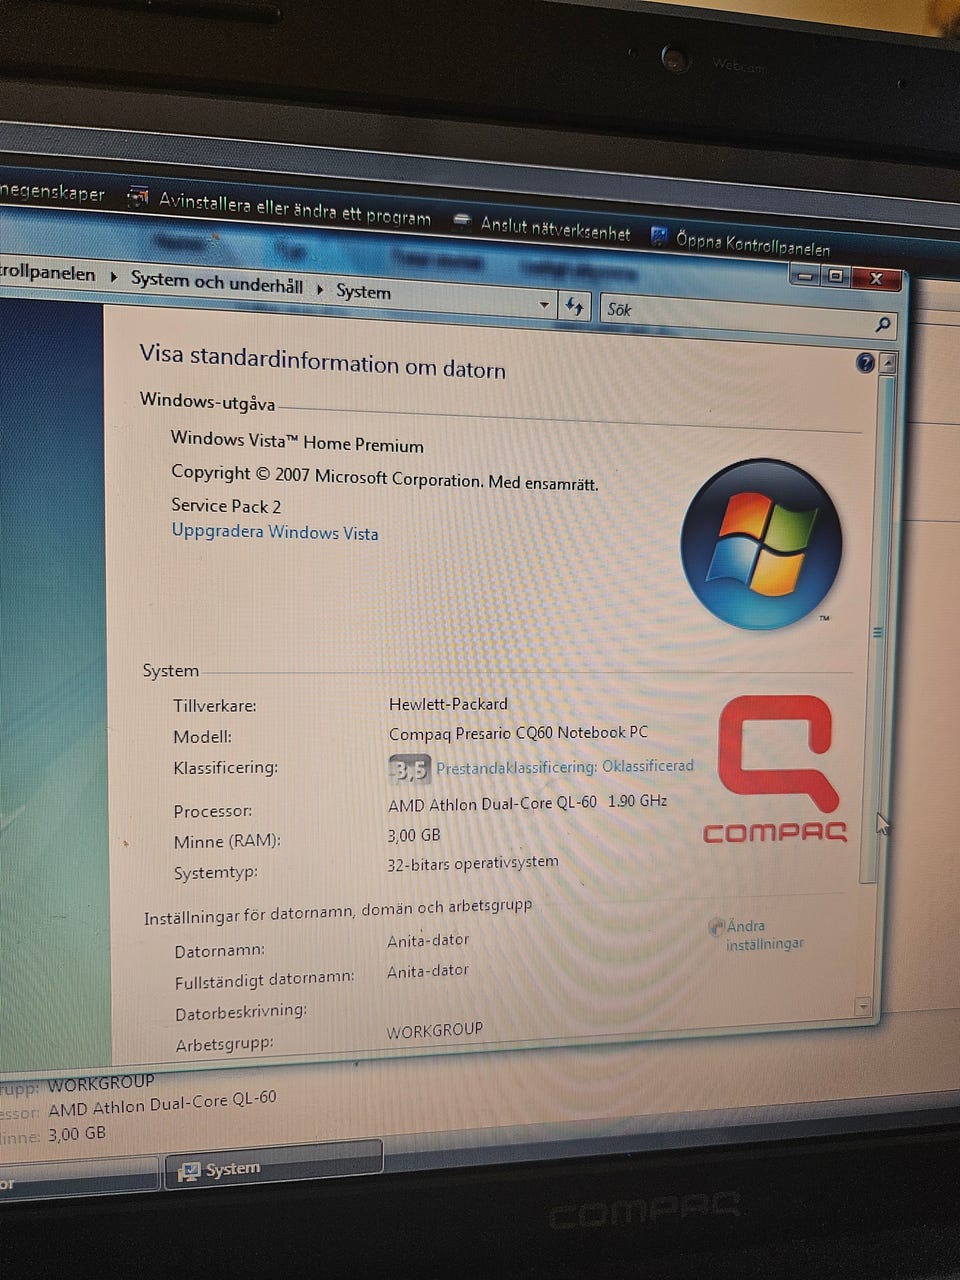Click Compaq Presario CQ60 Notebook PC text
Viewport: 960px width, 1280px height.
[x=518, y=733]
